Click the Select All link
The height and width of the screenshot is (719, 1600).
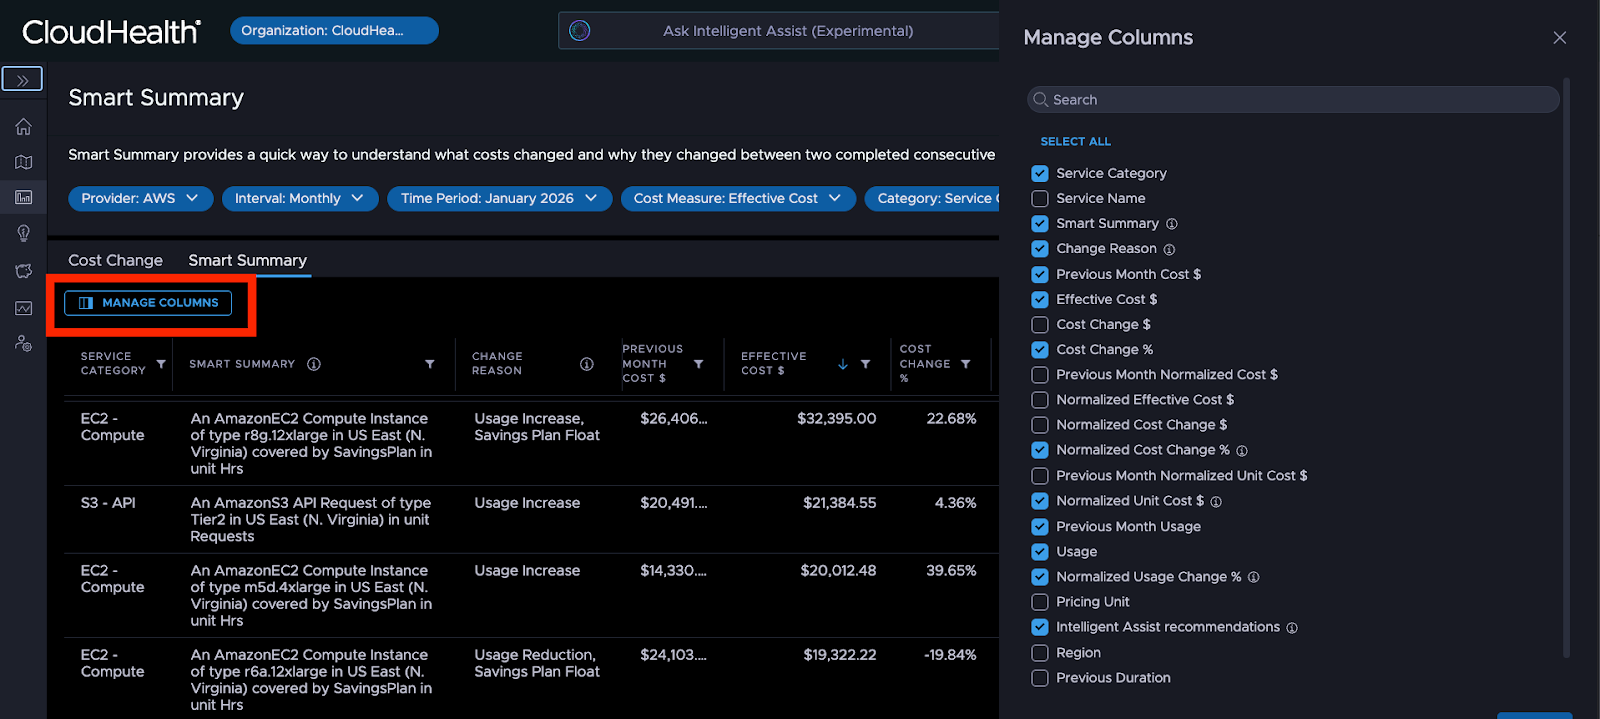coord(1075,141)
